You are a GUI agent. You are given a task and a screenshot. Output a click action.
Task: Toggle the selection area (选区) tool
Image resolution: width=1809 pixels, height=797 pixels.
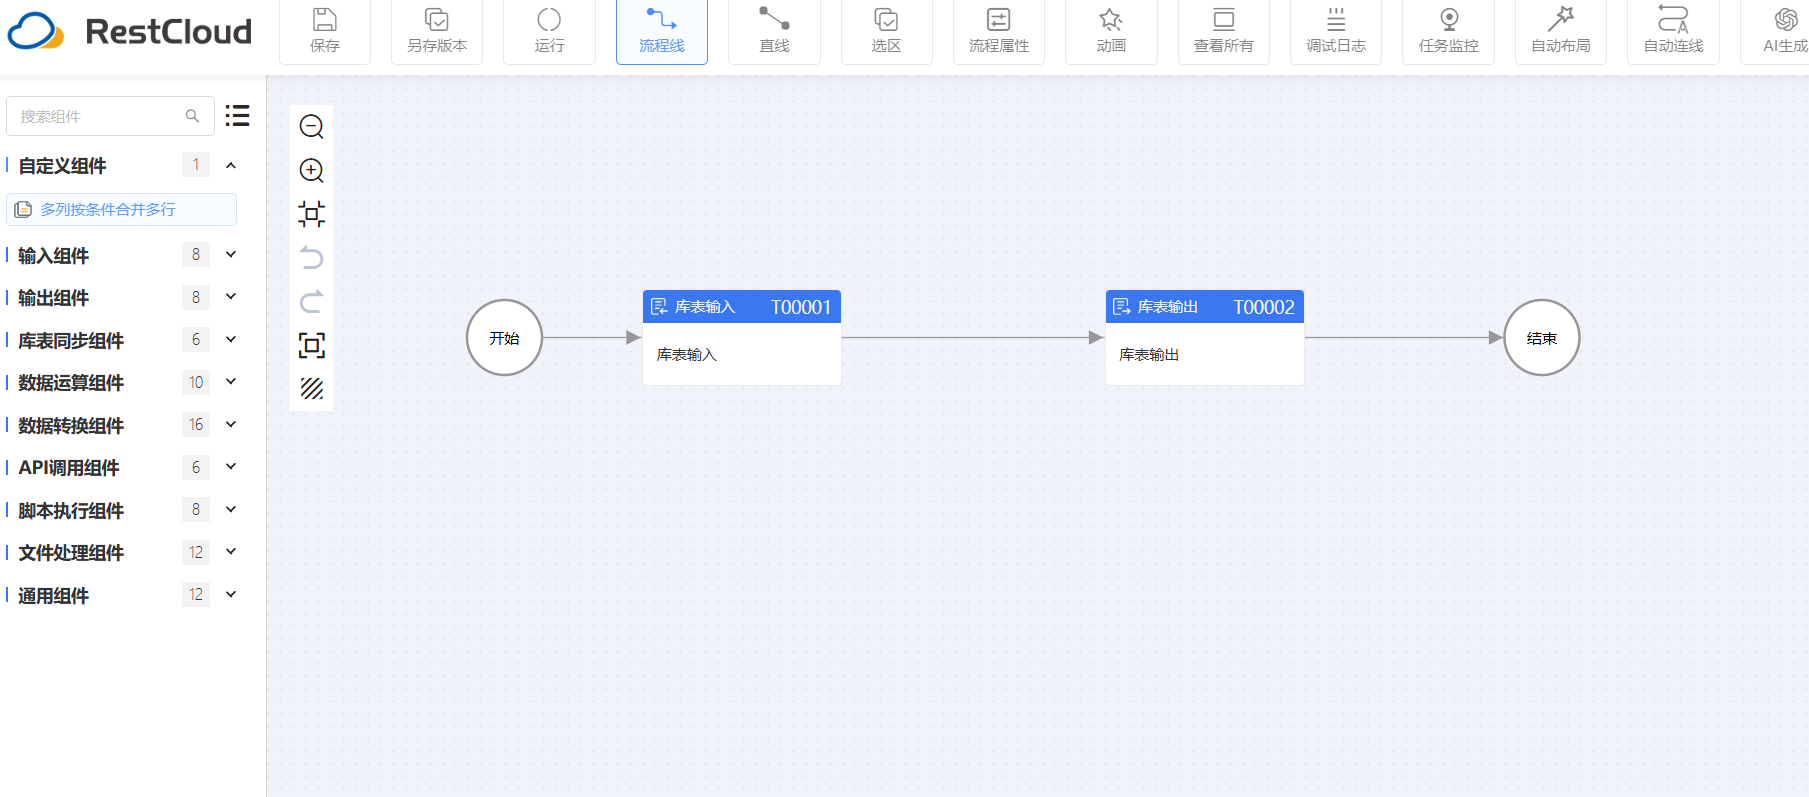(886, 31)
